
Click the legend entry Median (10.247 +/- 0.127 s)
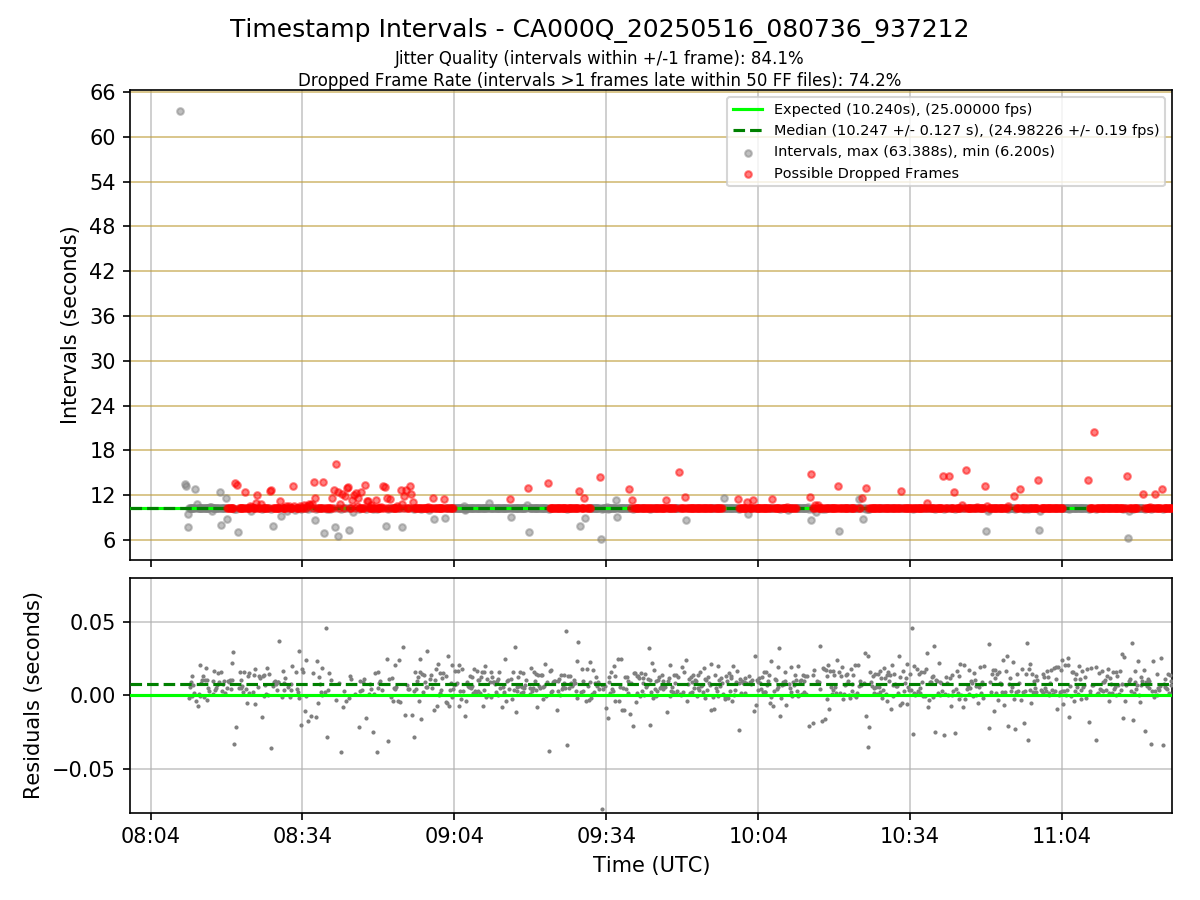pyautogui.click(x=966, y=130)
